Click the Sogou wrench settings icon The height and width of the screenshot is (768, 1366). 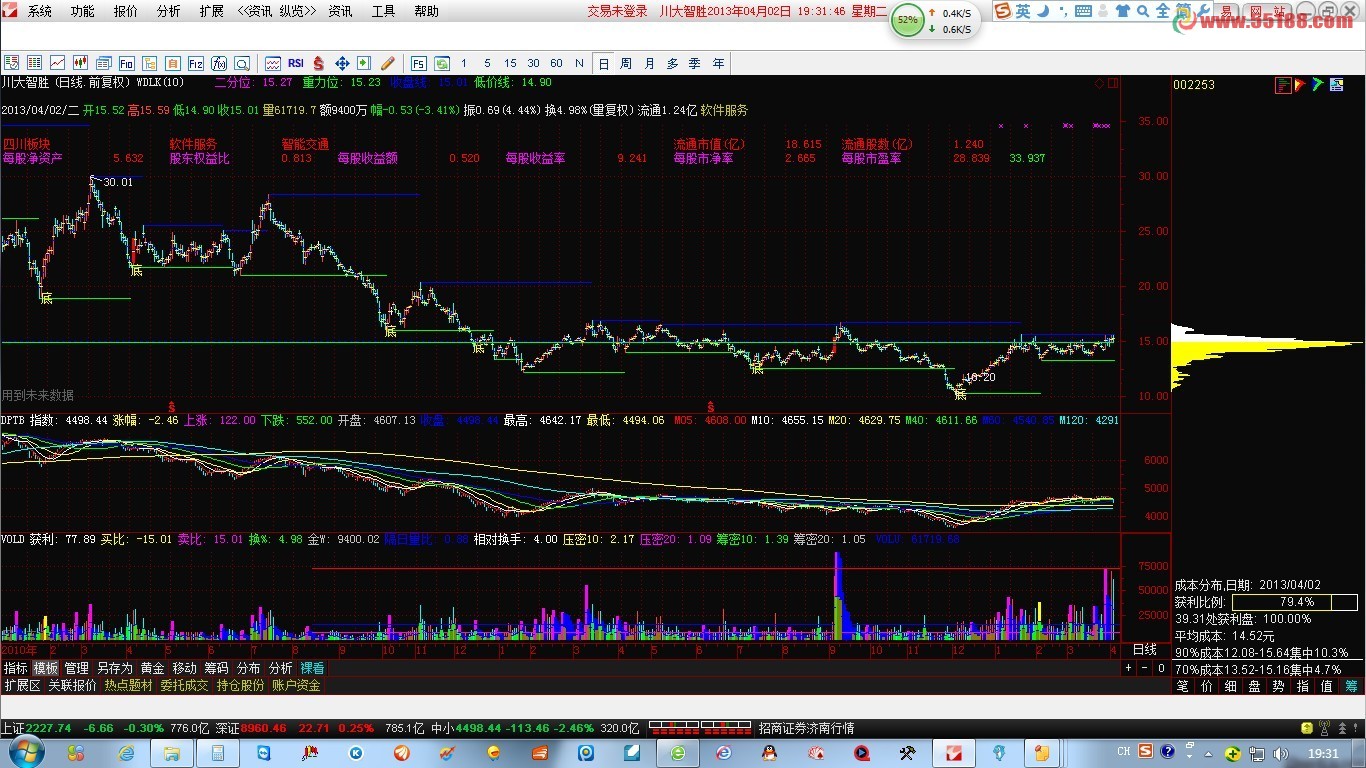(x=1203, y=11)
